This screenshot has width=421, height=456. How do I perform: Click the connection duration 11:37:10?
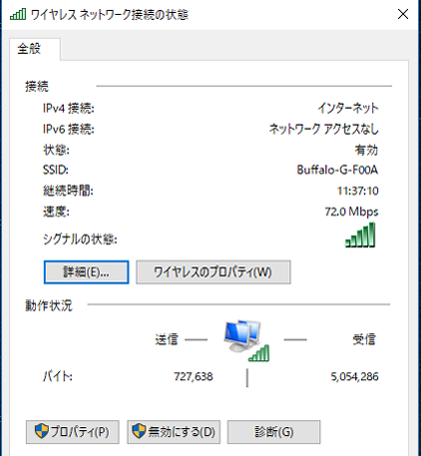pos(358,191)
